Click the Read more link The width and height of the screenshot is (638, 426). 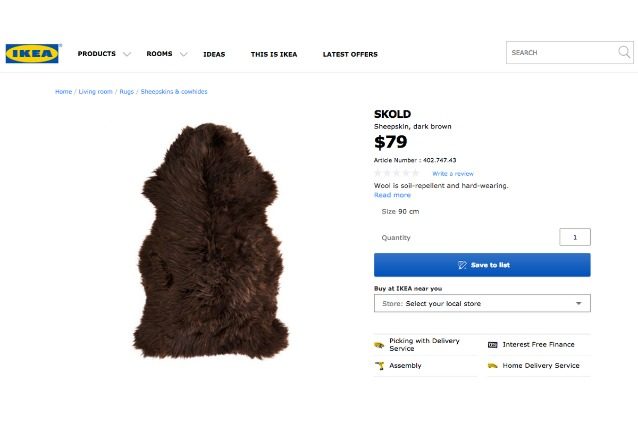point(392,195)
